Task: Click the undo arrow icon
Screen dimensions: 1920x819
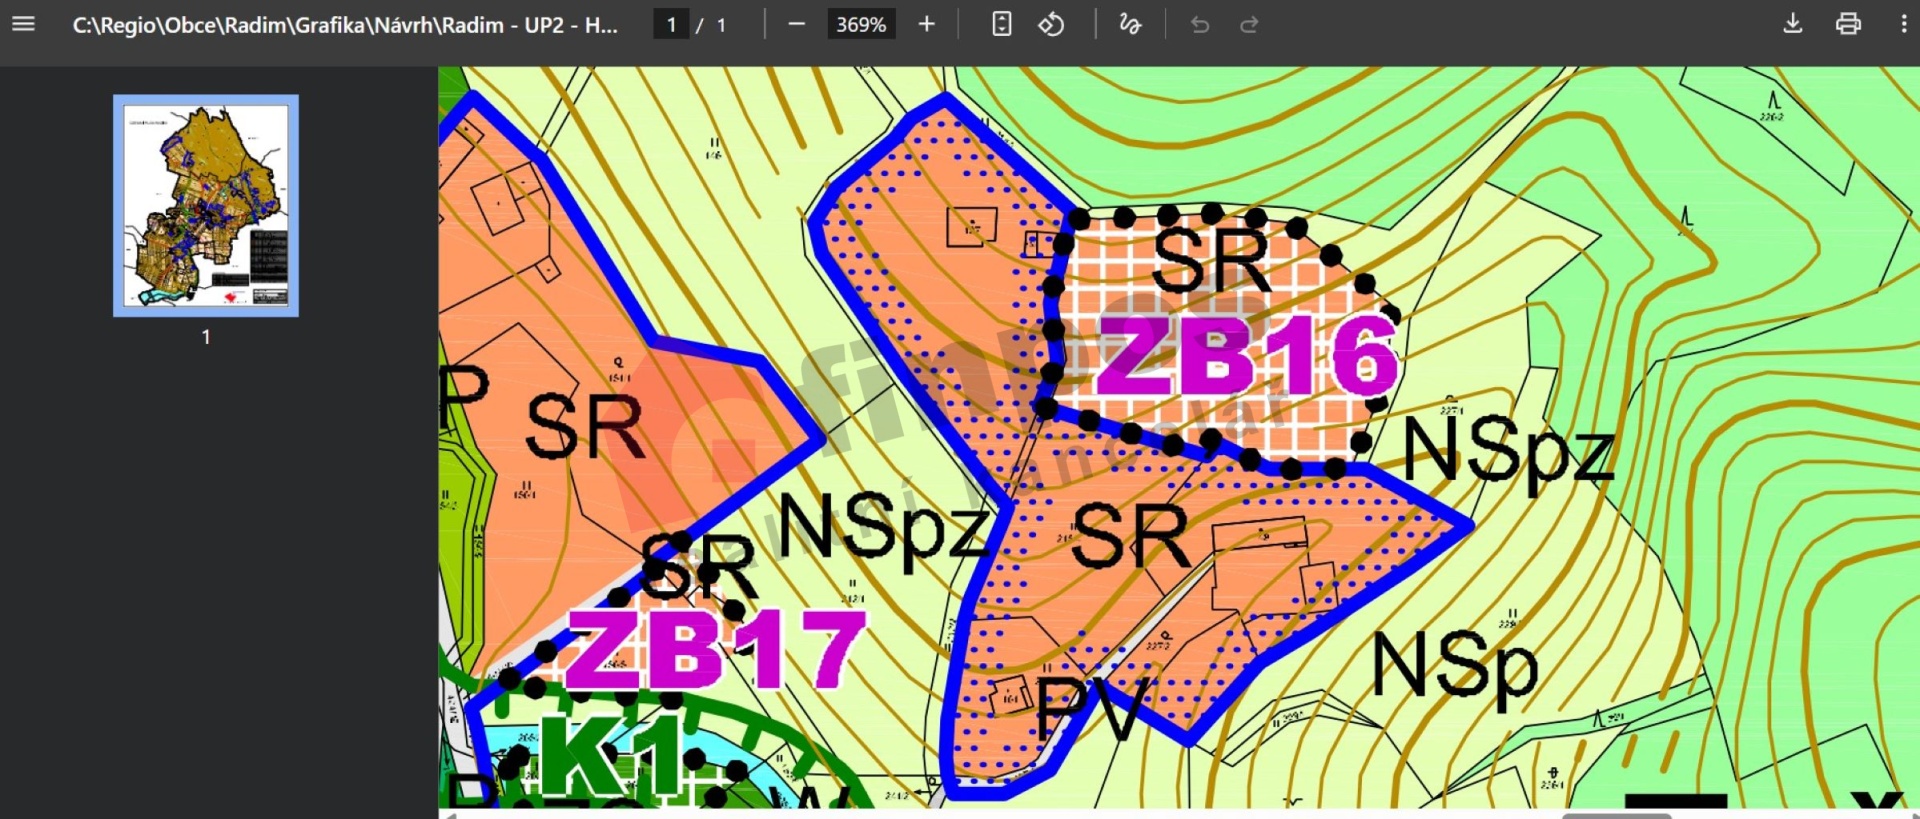Action: (x=1200, y=24)
